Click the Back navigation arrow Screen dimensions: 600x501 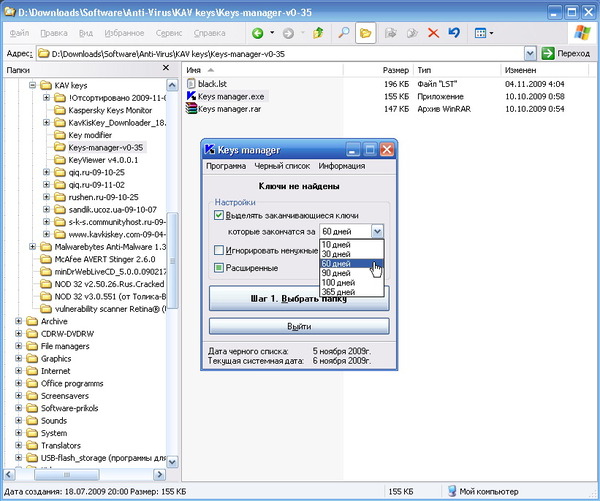pyautogui.click(x=258, y=33)
